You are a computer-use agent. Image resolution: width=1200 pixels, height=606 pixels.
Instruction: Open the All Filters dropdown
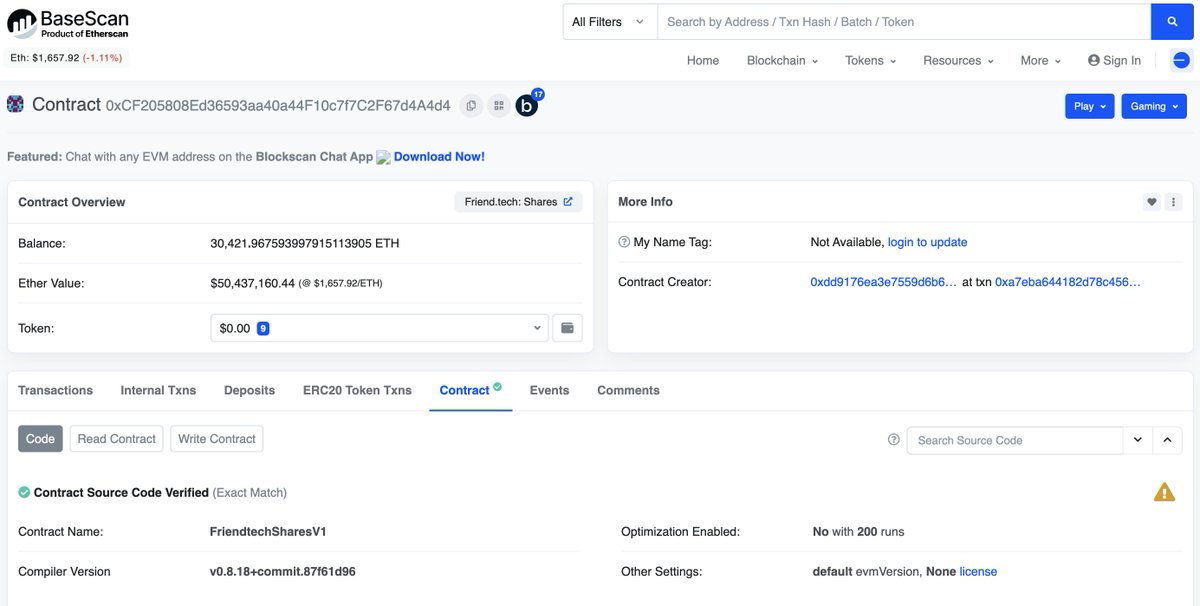tap(609, 22)
